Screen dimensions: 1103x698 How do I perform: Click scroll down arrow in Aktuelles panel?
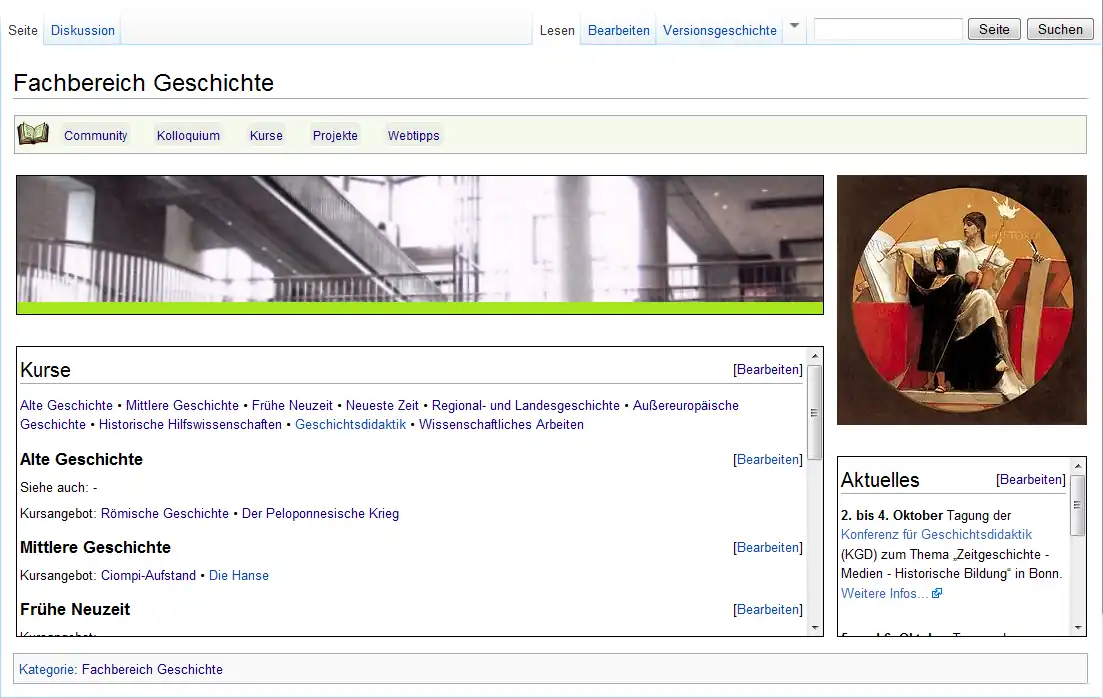pos(1077,628)
